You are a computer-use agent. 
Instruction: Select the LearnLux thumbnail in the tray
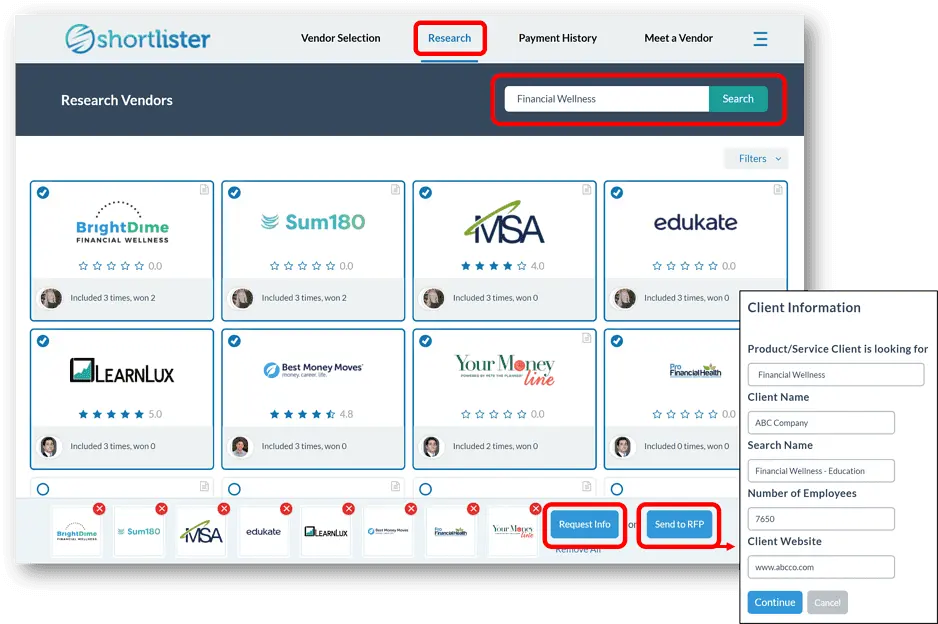click(x=326, y=532)
